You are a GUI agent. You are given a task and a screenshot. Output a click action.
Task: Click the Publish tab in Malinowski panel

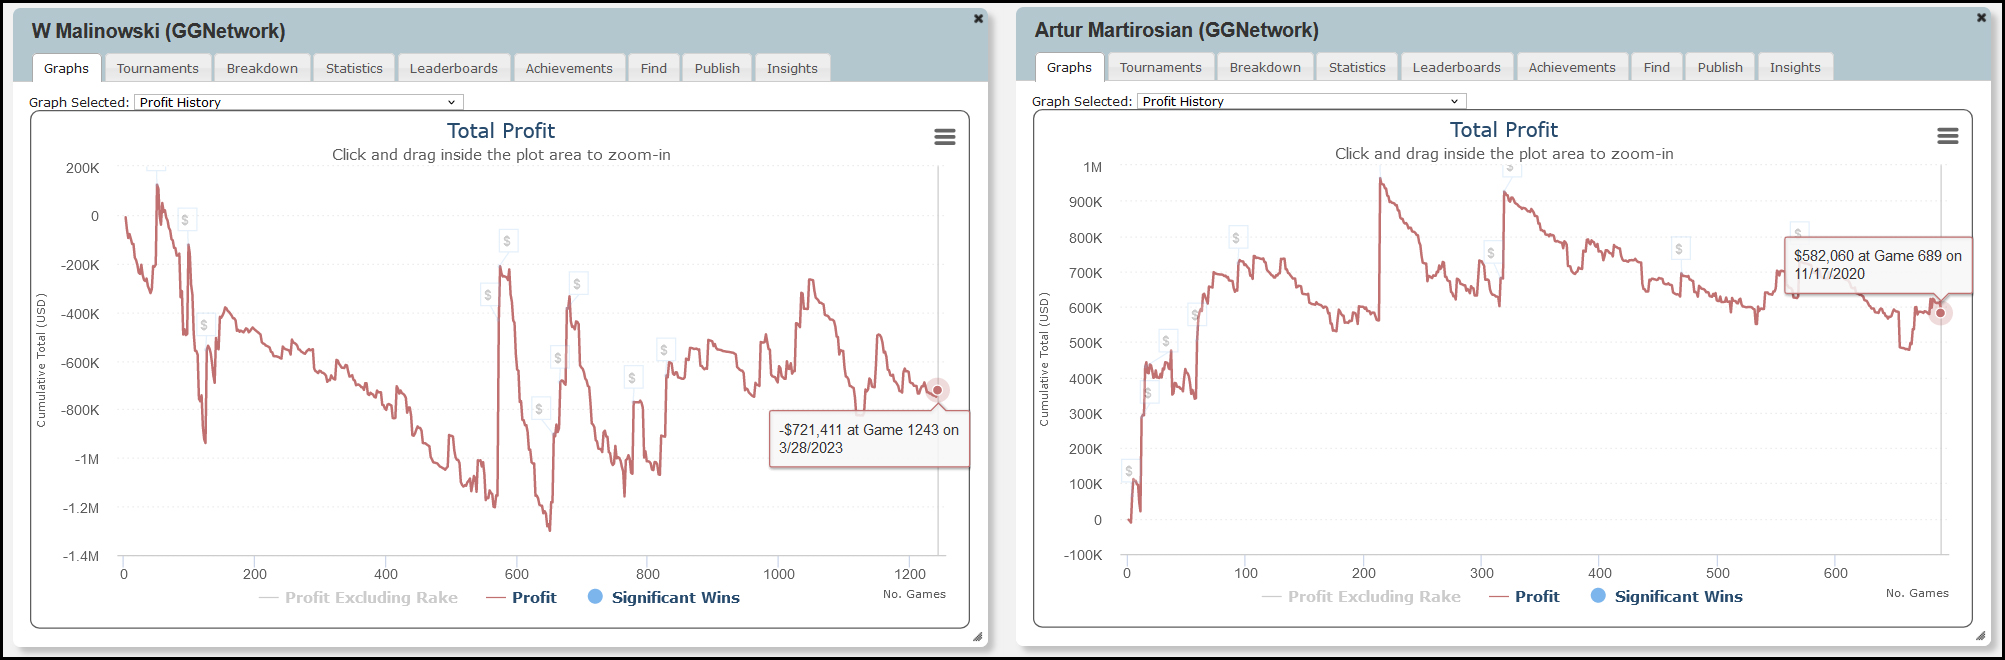tap(717, 68)
